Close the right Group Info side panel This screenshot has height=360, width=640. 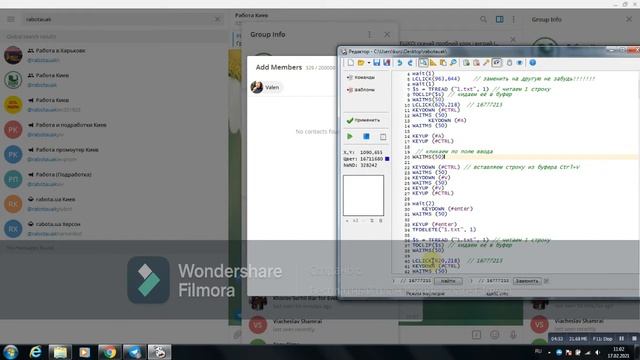click(x=629, y=19)
